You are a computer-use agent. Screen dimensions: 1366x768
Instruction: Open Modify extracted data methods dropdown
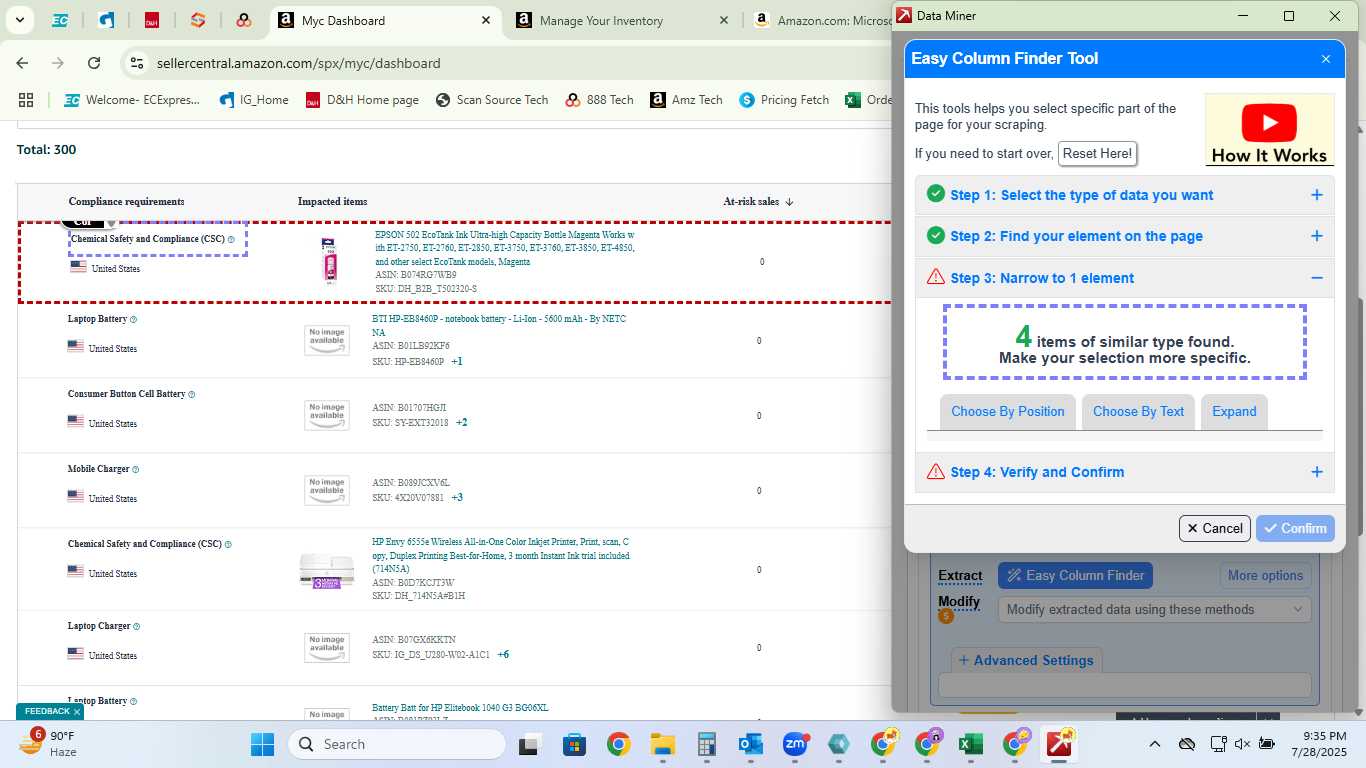pos(1154,609)
